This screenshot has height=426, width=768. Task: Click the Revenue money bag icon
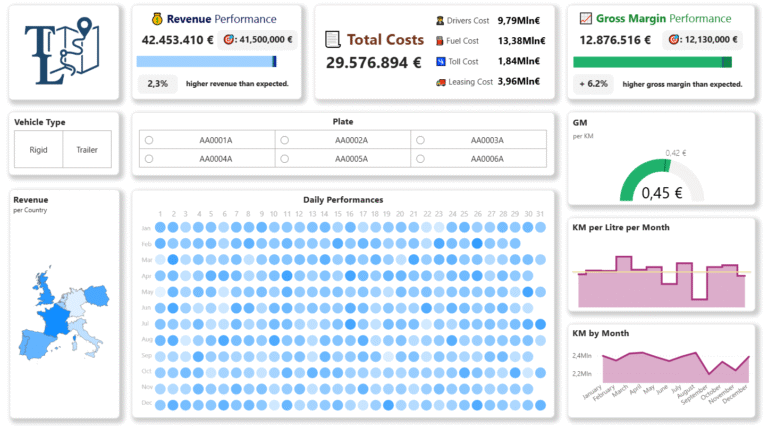tap(156, 18)
